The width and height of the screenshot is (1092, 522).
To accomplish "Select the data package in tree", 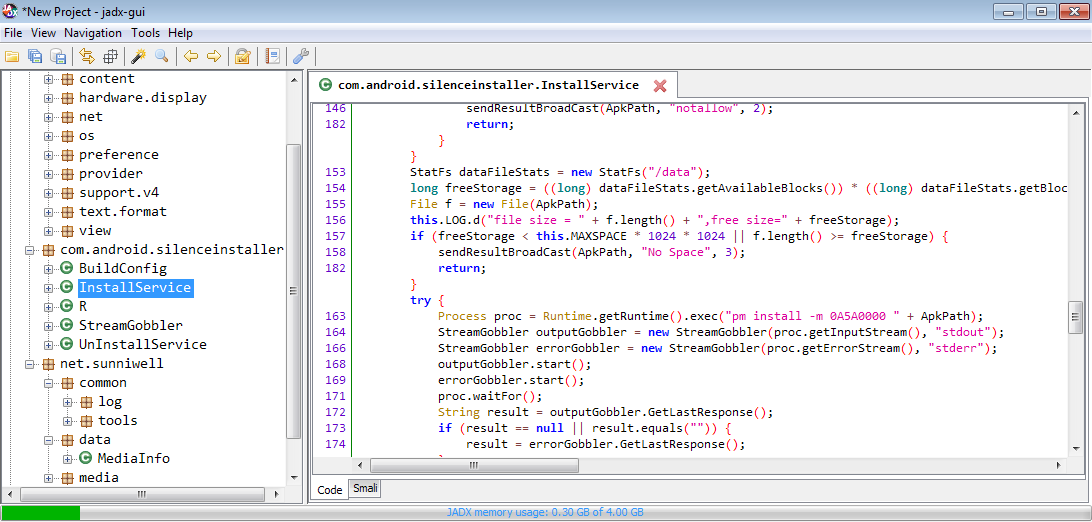I will (x=95, y=440).
